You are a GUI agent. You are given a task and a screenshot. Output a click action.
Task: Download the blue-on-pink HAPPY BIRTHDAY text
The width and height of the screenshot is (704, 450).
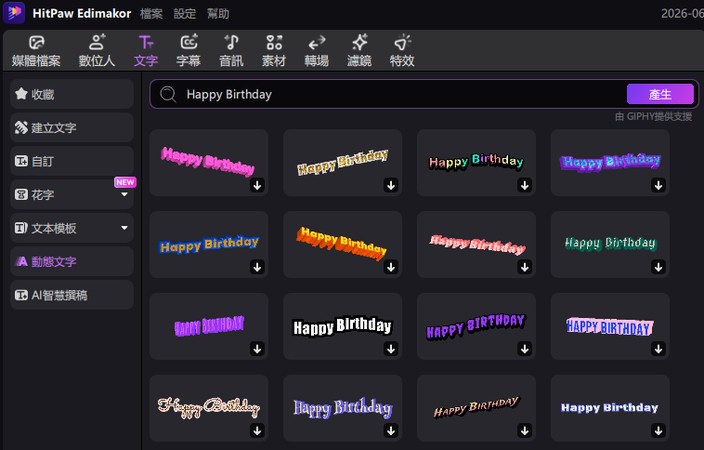pos(659,349)
